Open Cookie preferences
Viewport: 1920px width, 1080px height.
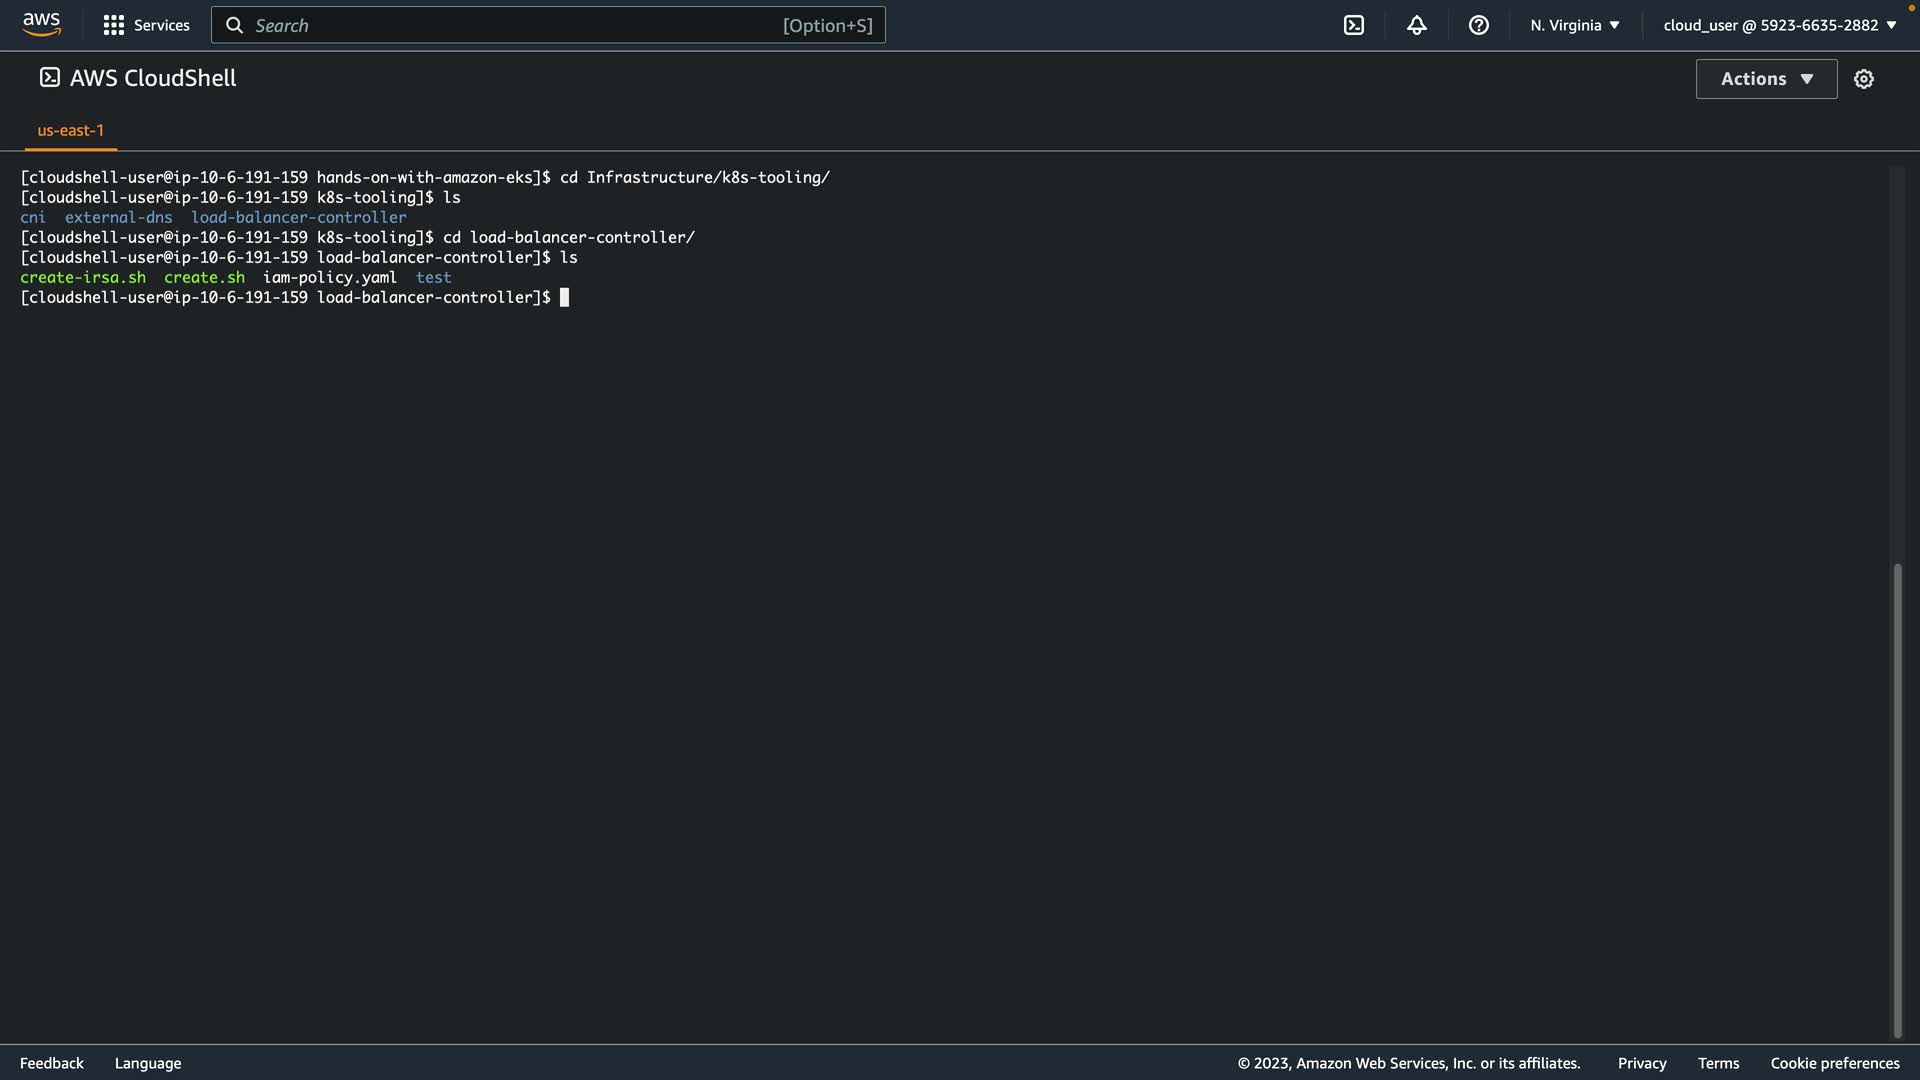[x=1834, y=1063]
